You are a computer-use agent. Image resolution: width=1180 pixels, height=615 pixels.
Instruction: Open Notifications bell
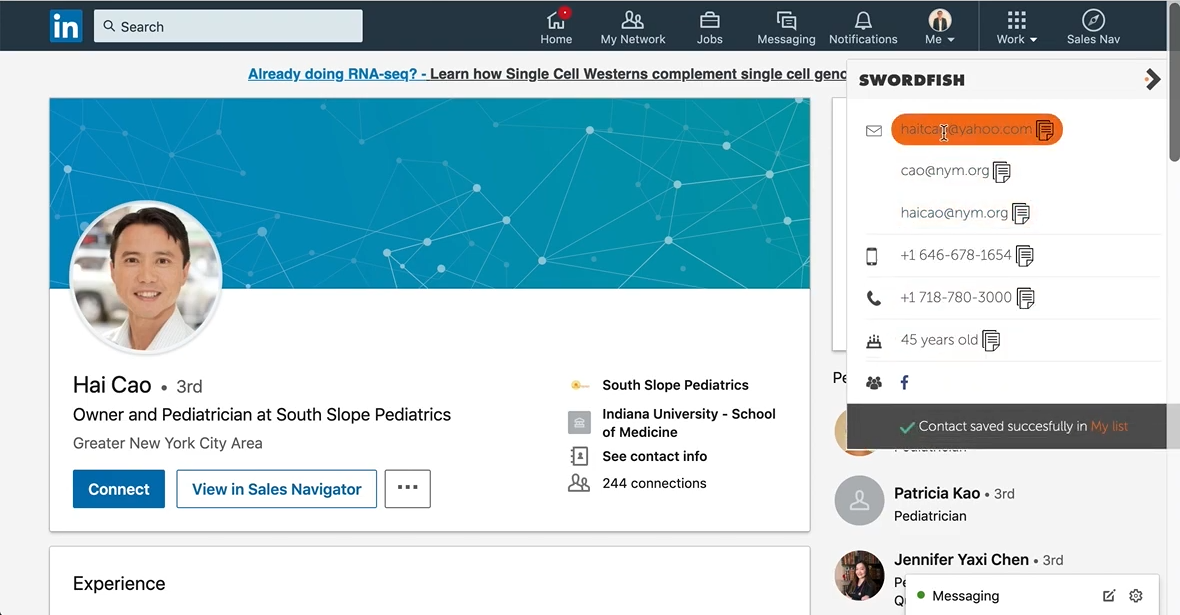(863, 27)
